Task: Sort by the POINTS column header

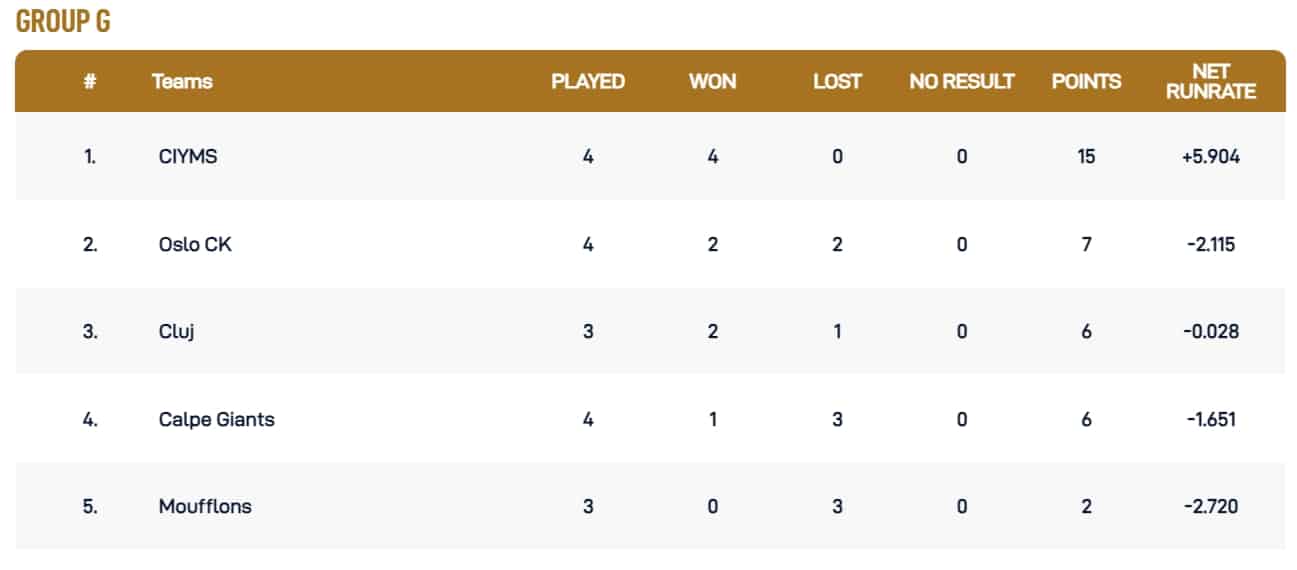Action: pos(1086,82)
